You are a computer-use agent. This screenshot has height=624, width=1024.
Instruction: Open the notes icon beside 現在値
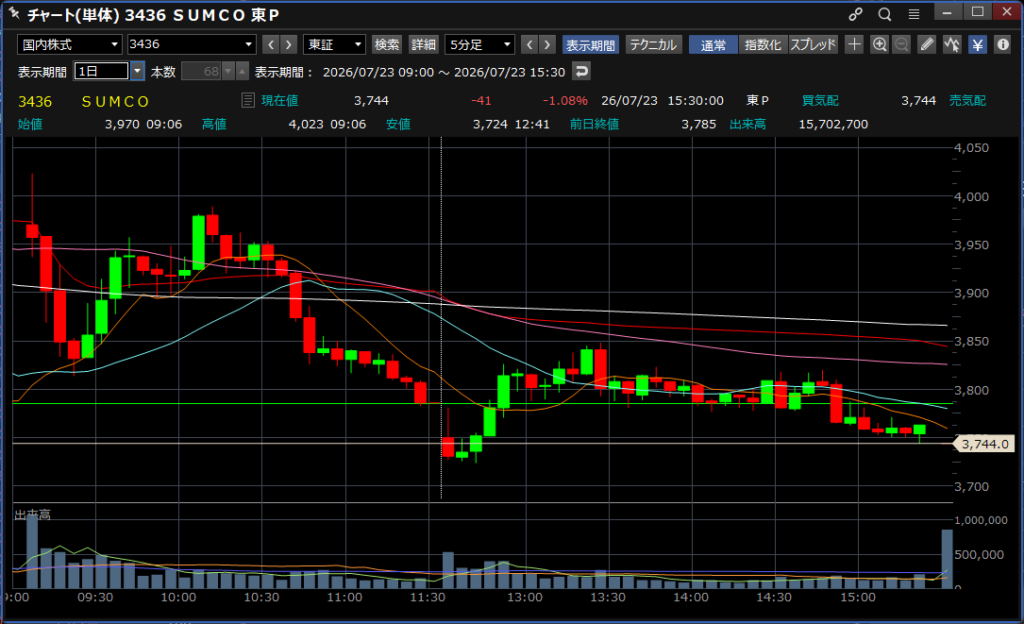pos(248,101)
